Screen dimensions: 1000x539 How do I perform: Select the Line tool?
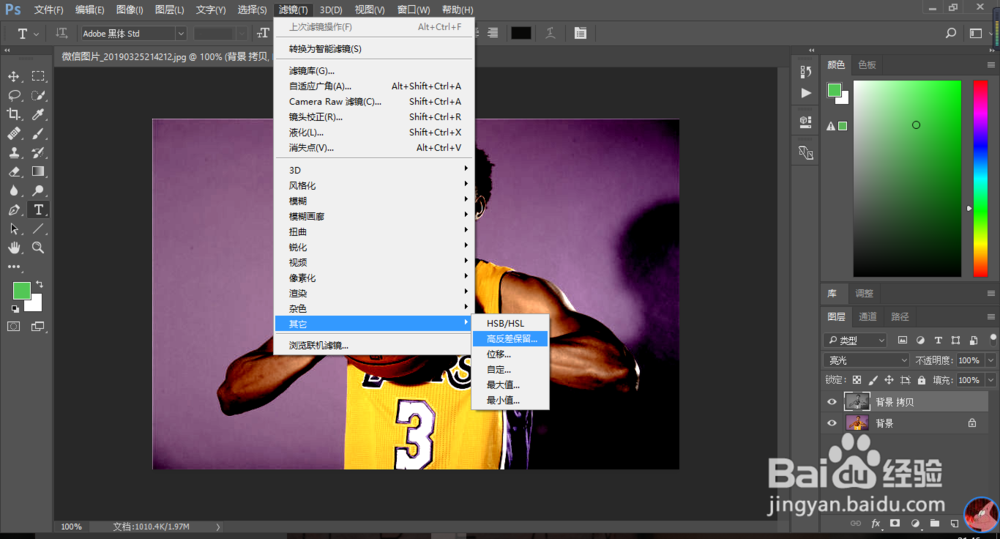(x=38, y=229)
